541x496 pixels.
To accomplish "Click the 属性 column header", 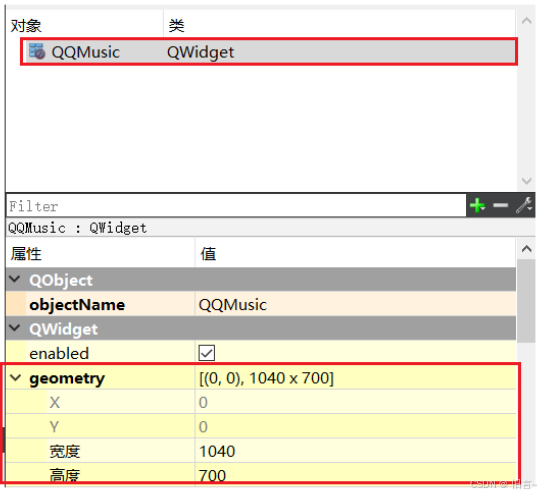I will pyautogui.click(x=26, y=254).
